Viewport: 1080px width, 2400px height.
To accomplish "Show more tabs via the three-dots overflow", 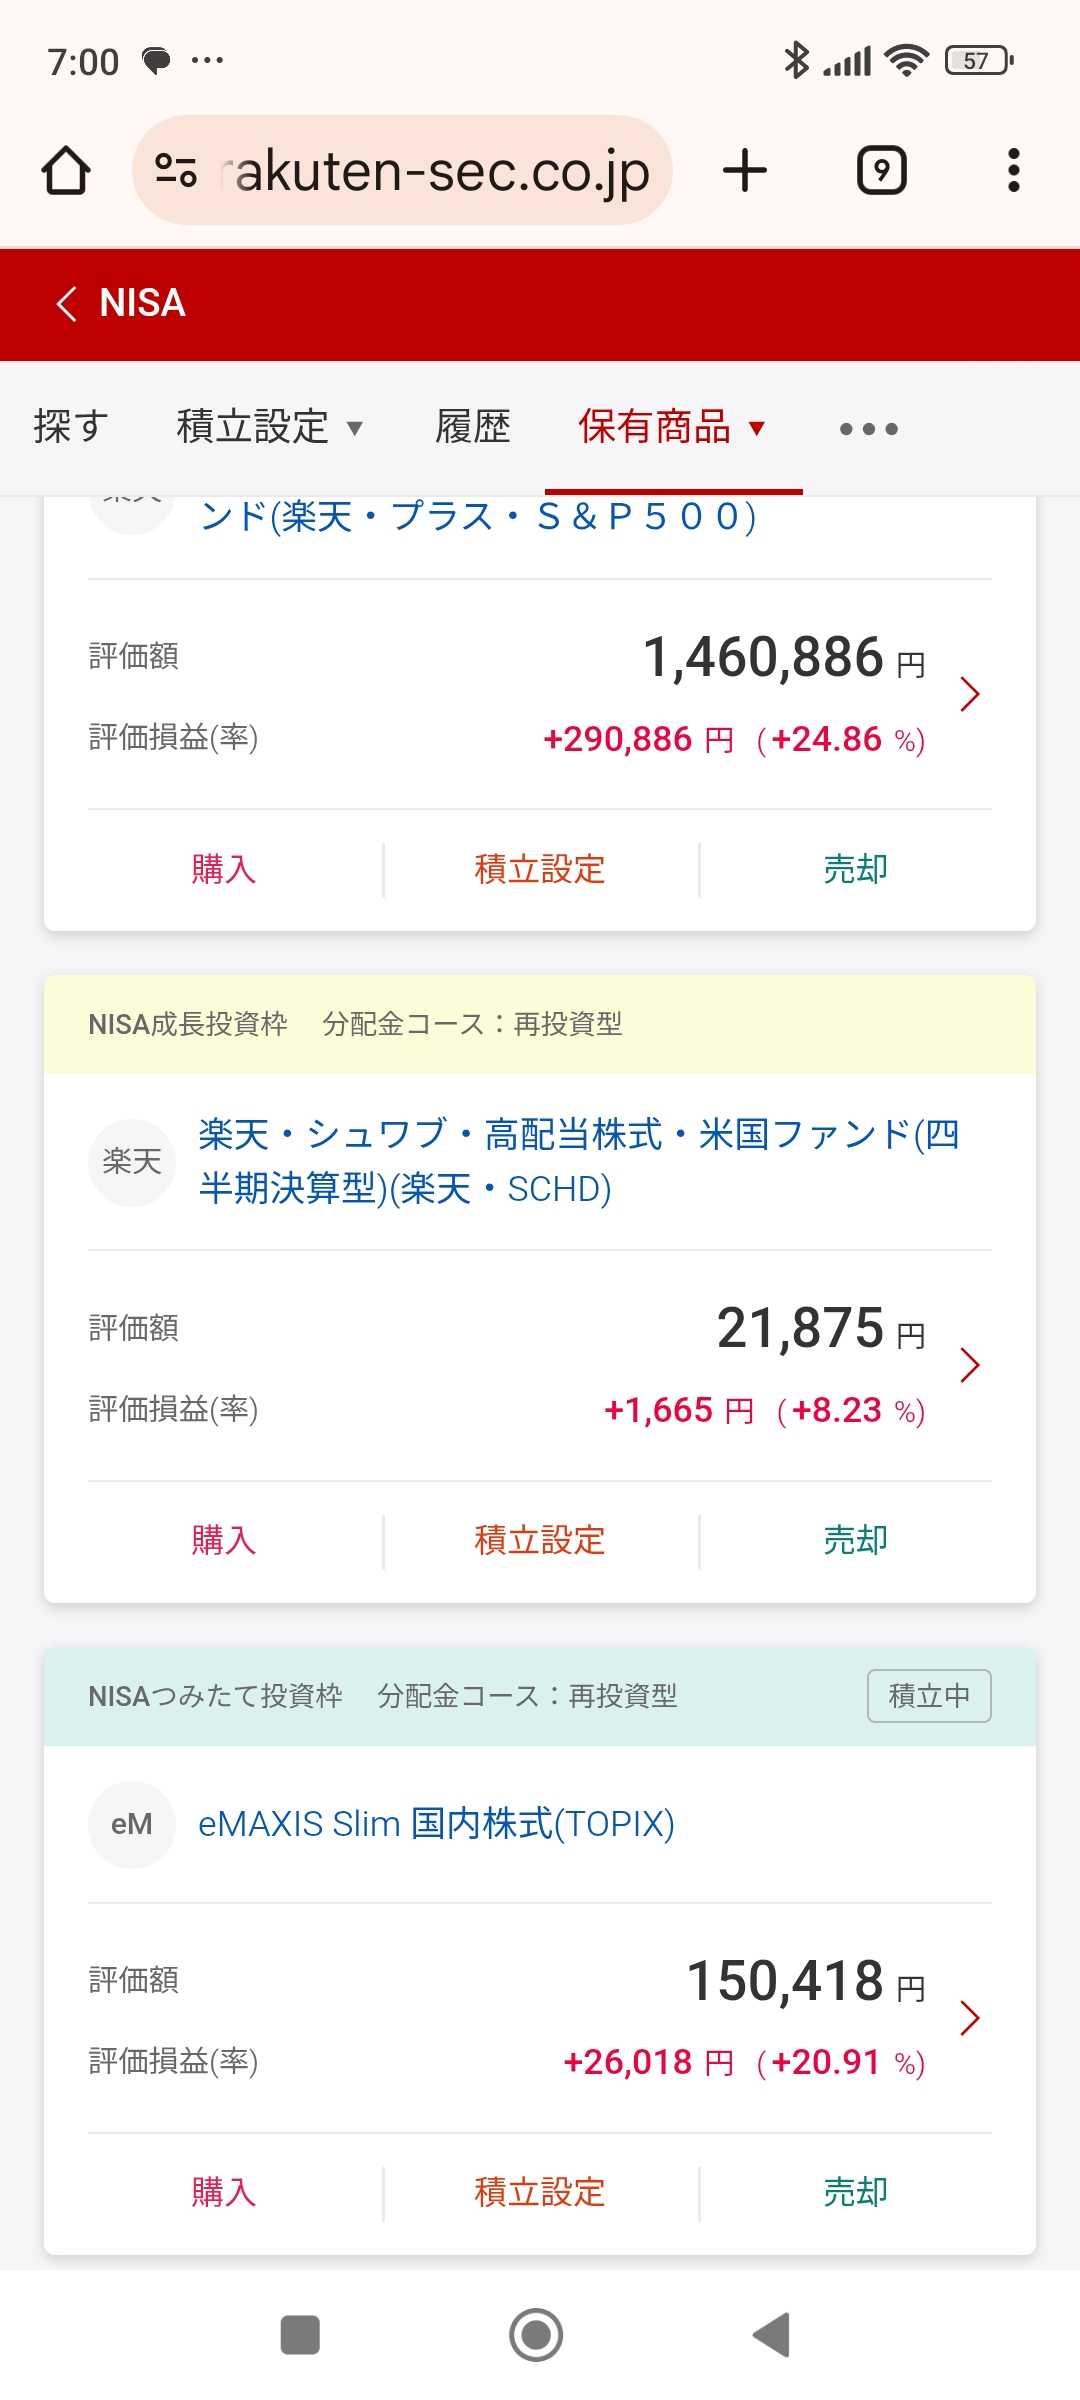I will [868, 429].
